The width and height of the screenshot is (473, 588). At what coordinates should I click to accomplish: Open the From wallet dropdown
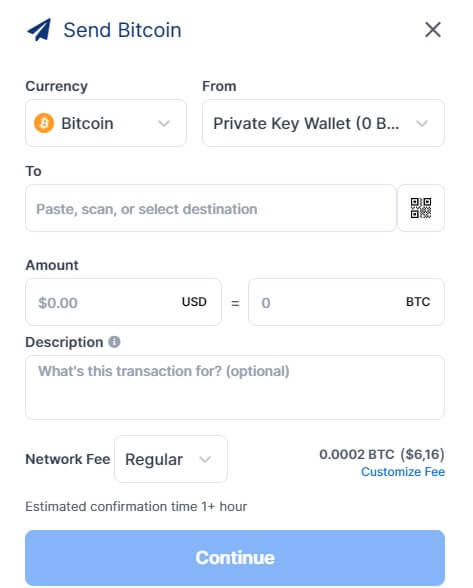tap(323, 123)
